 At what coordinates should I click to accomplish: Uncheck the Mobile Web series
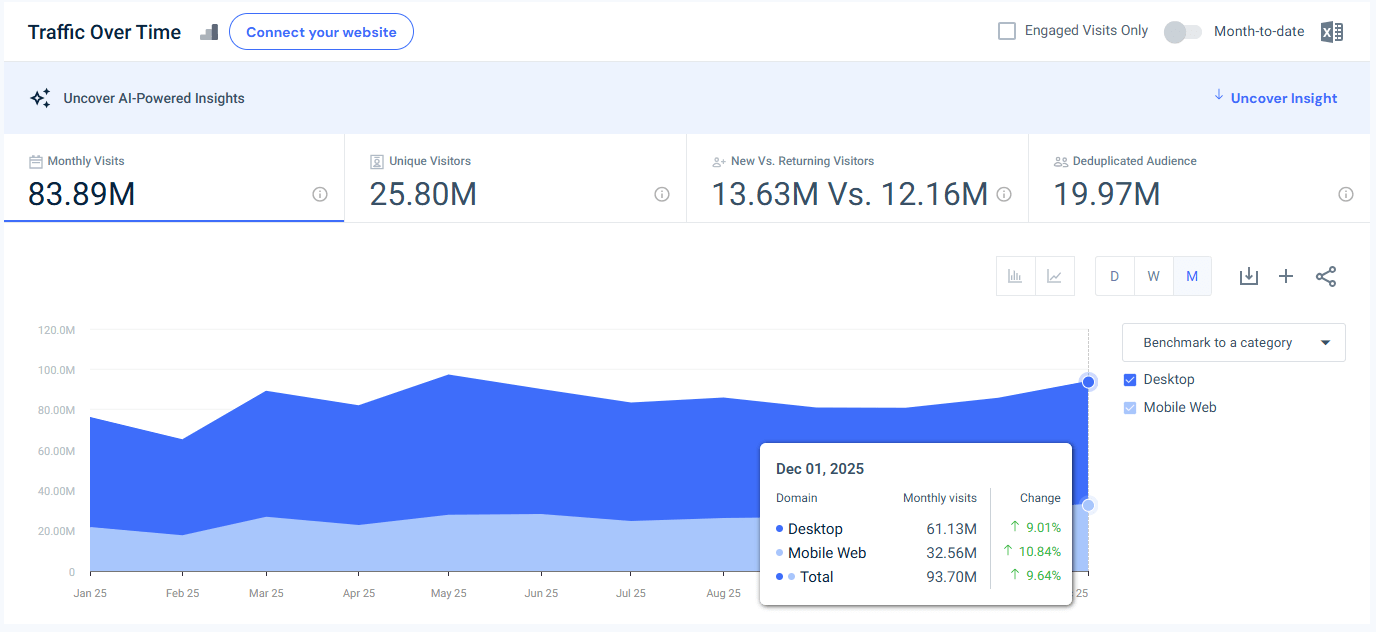tap(1129, 407)
